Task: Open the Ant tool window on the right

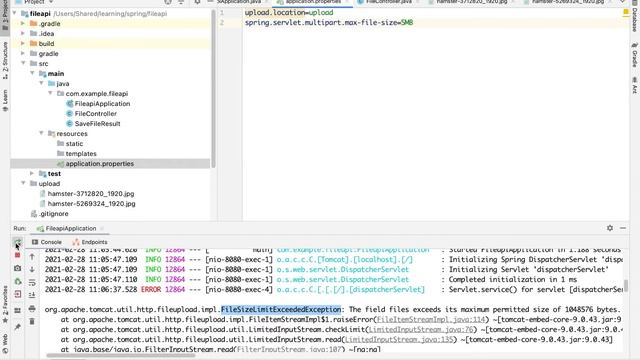Action: 635,85
